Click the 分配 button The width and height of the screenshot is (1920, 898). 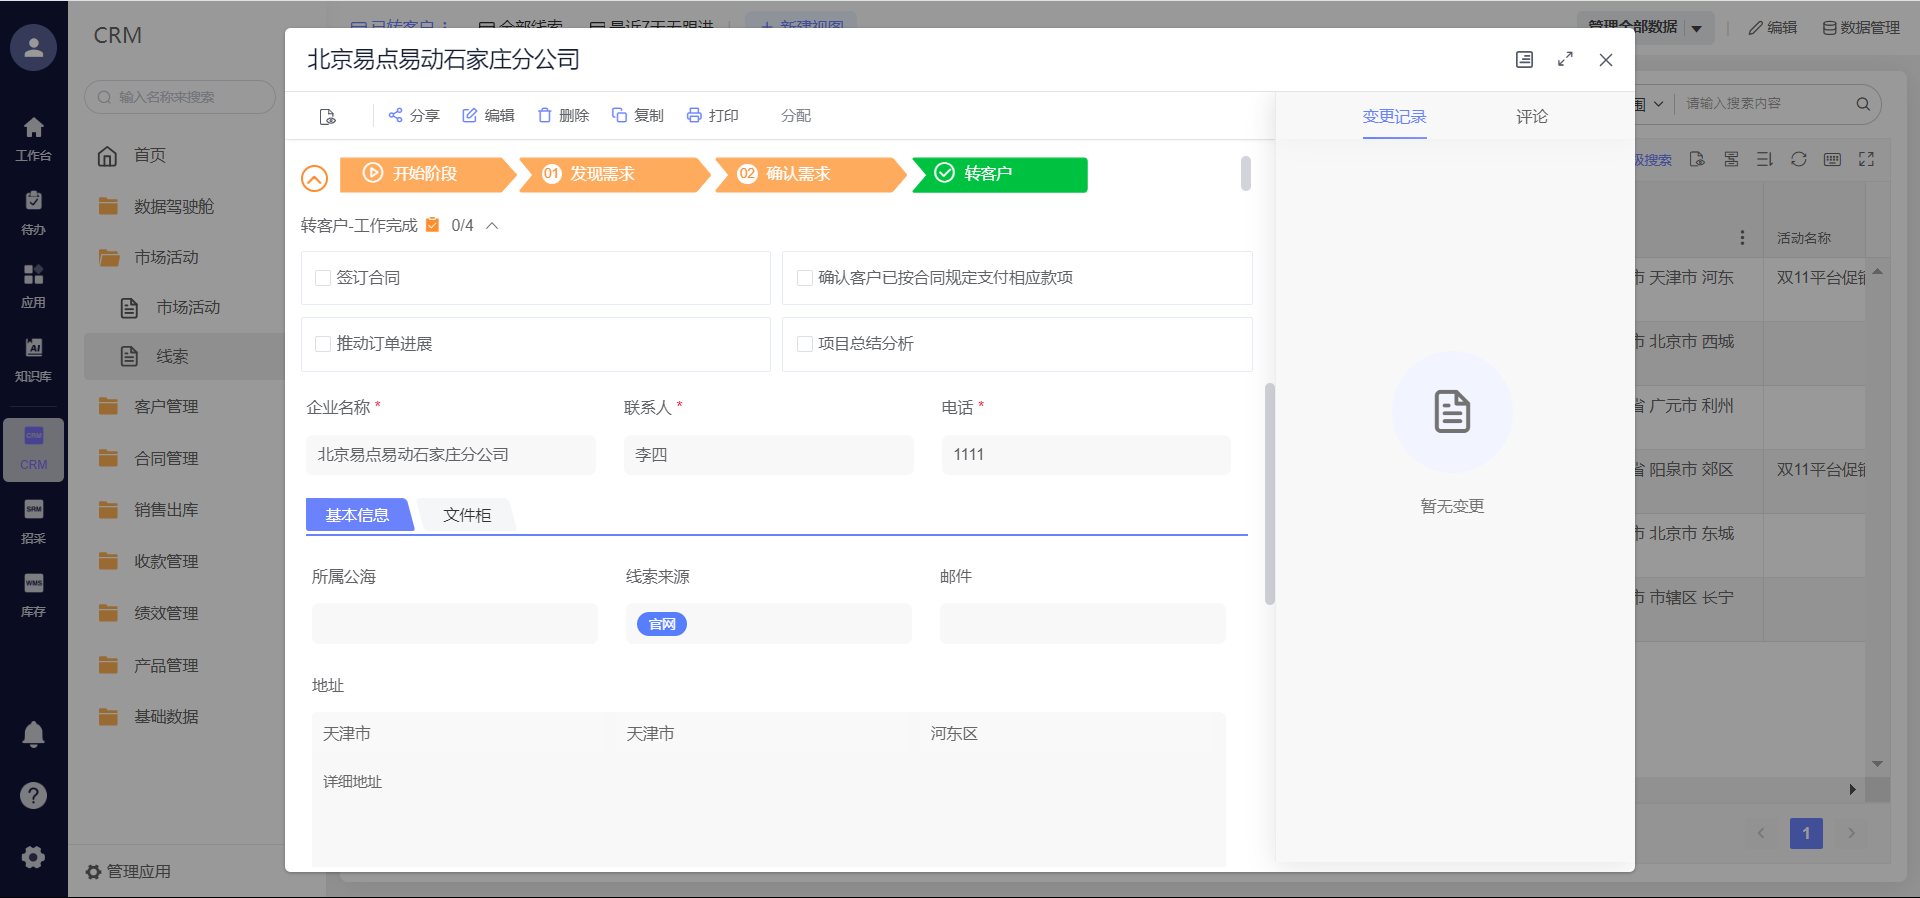(x=796, y=116)
